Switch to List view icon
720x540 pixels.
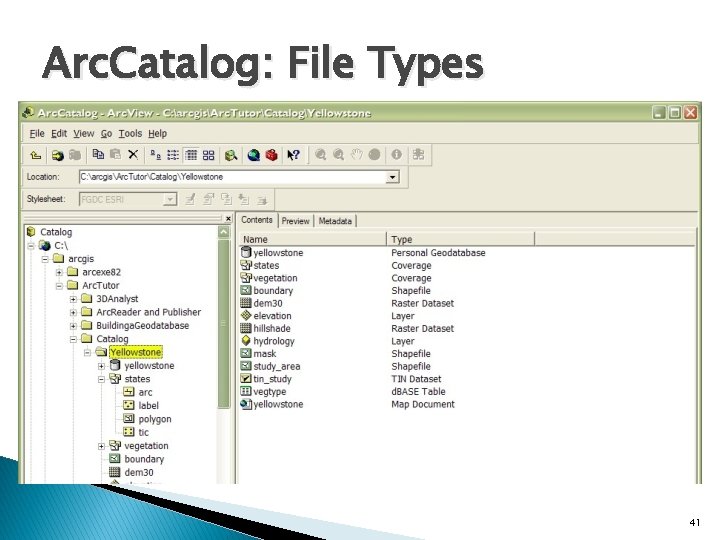(173, 155)
